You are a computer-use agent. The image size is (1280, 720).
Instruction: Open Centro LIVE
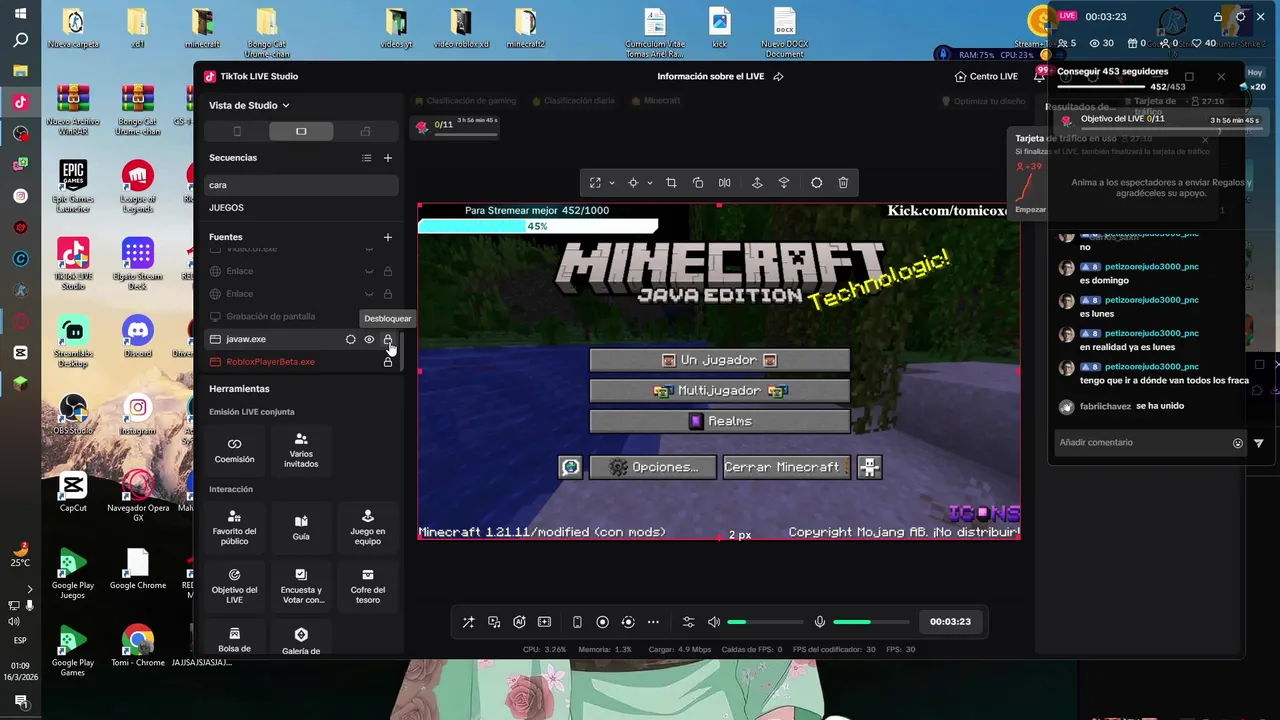click(986, 76)
